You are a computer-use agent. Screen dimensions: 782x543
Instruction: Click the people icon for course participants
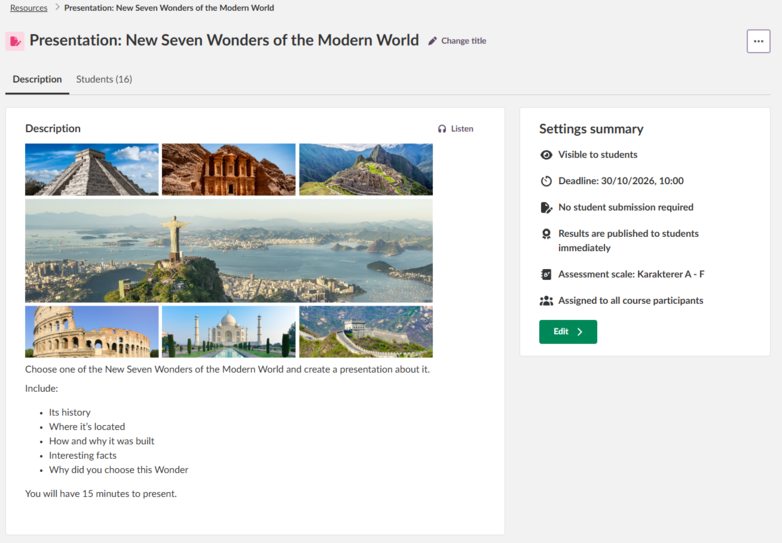546,301
